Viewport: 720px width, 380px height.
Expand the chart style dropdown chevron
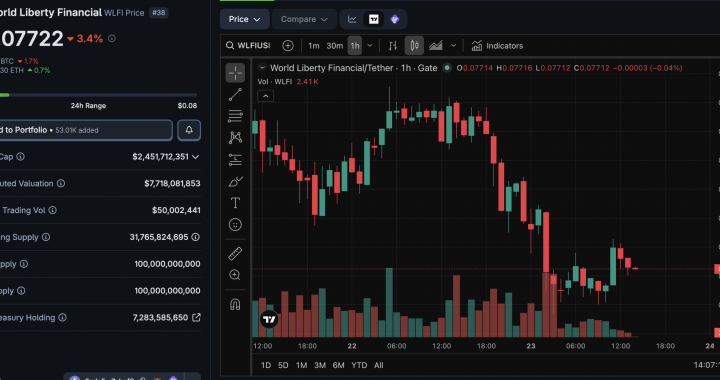(x=454, y=45)
